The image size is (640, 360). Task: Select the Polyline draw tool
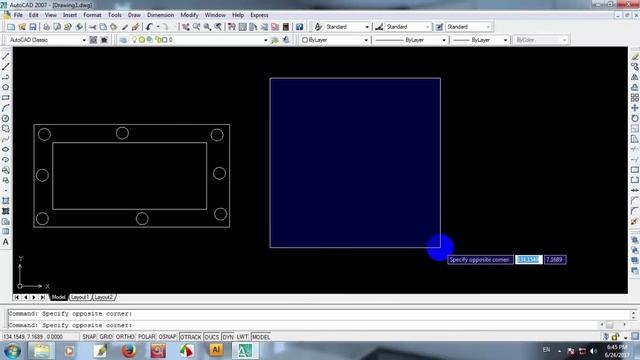pos(6,77)
